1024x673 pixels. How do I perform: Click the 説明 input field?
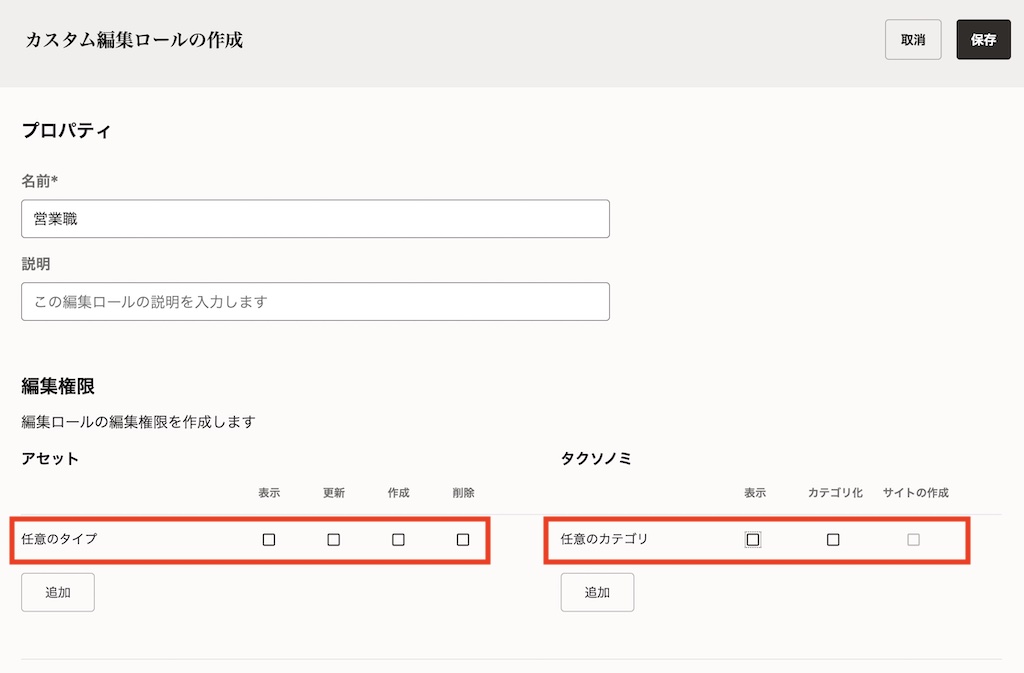pos(315,301)
